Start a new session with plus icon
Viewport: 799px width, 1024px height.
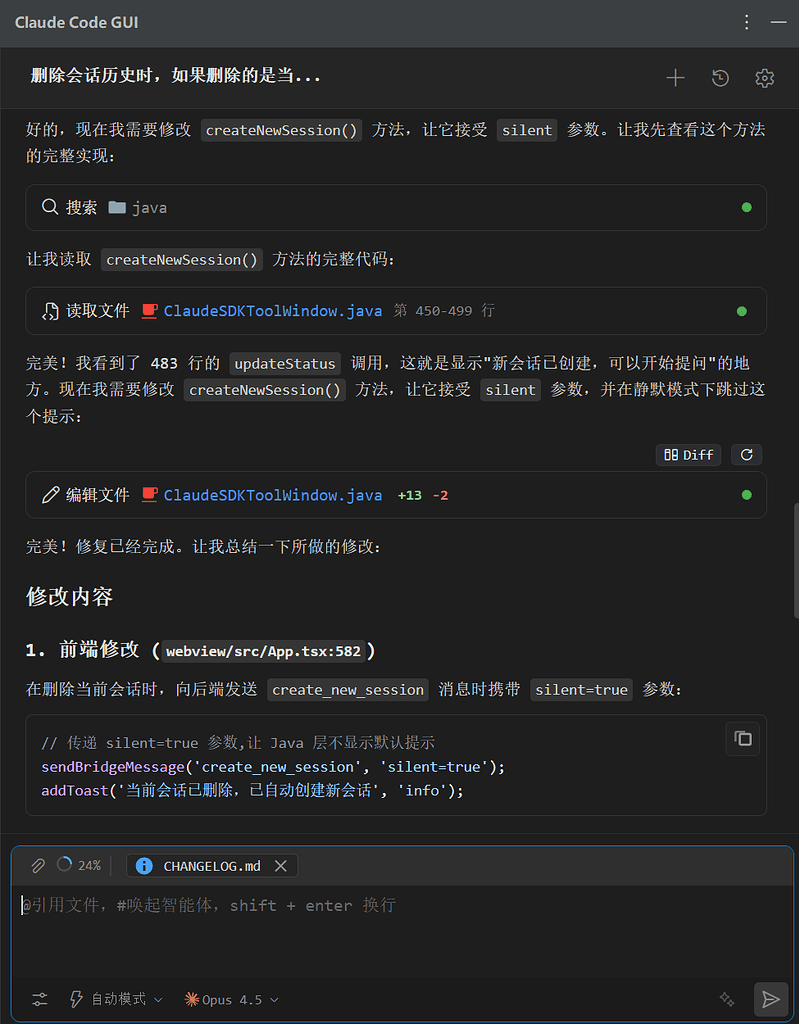675,78
